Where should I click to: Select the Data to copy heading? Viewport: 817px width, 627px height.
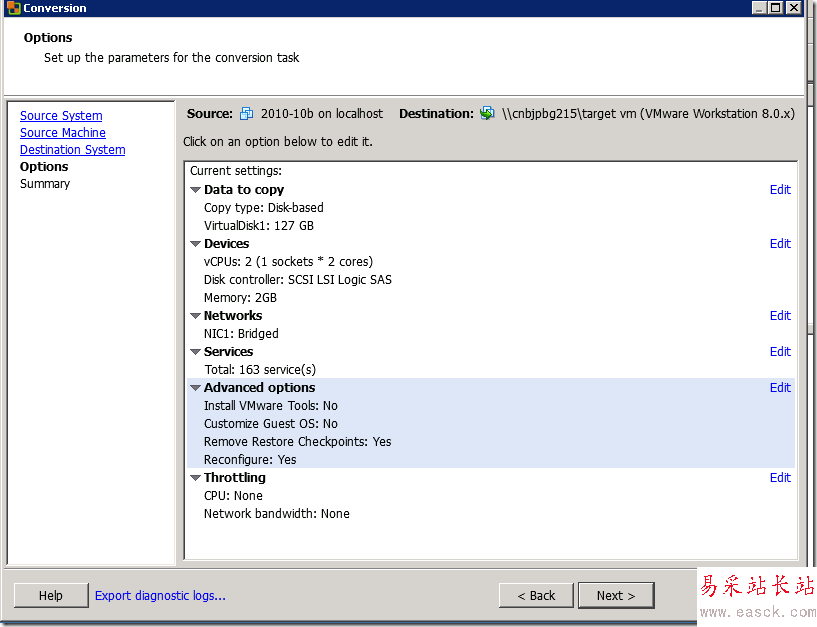[244, 190]
